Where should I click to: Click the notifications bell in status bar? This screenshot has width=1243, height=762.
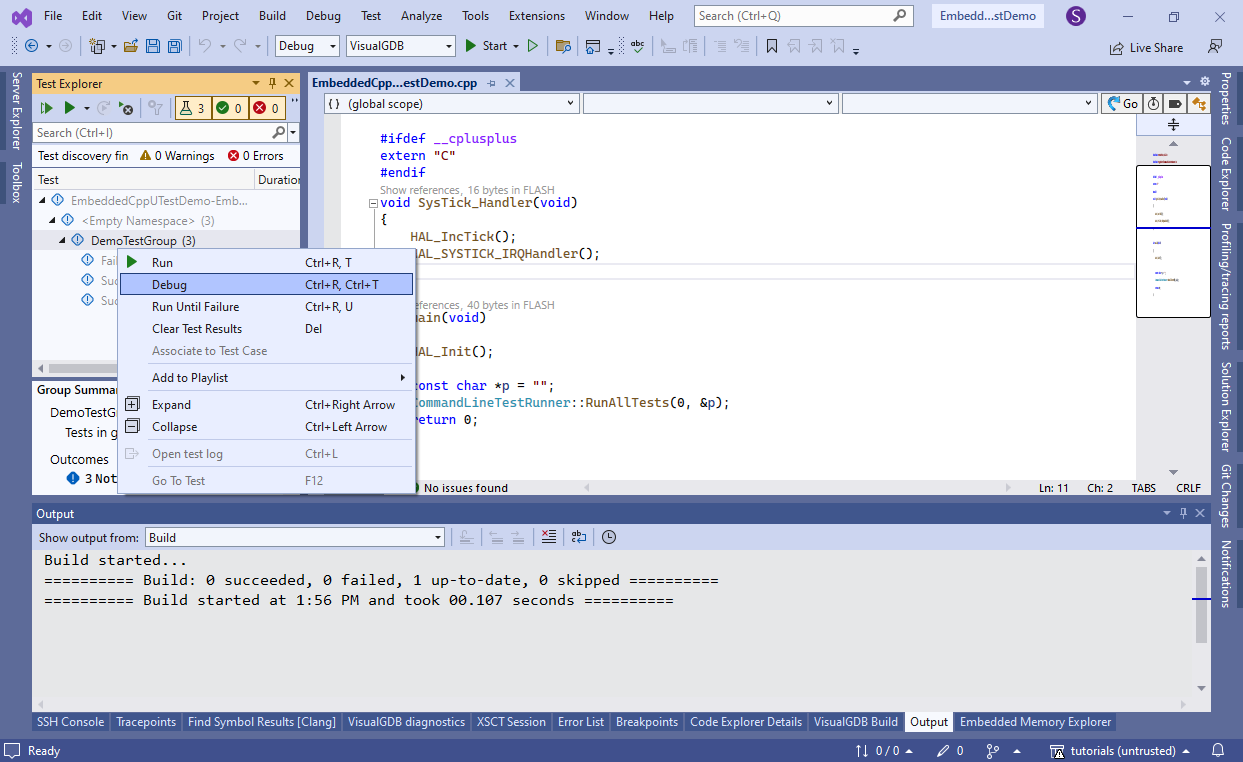[1218, 750]
